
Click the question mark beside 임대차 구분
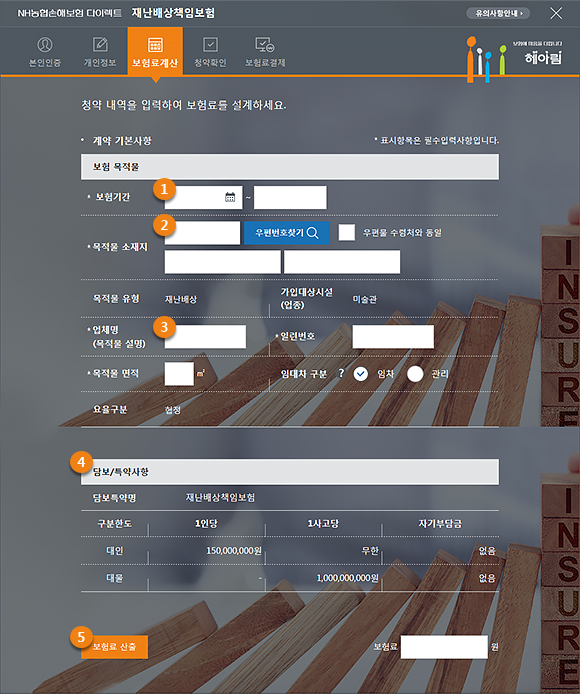point(341,374)
